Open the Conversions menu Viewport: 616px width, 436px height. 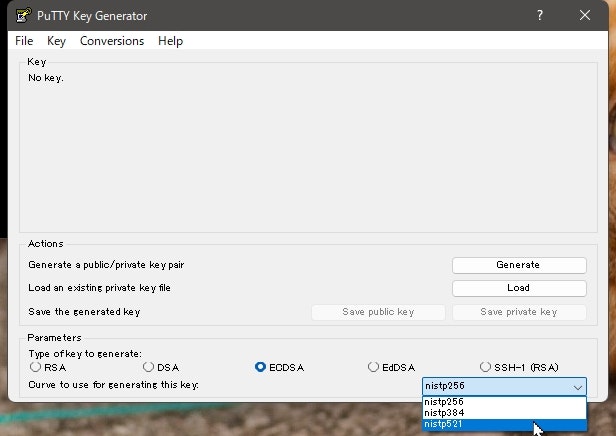point(112,41)
